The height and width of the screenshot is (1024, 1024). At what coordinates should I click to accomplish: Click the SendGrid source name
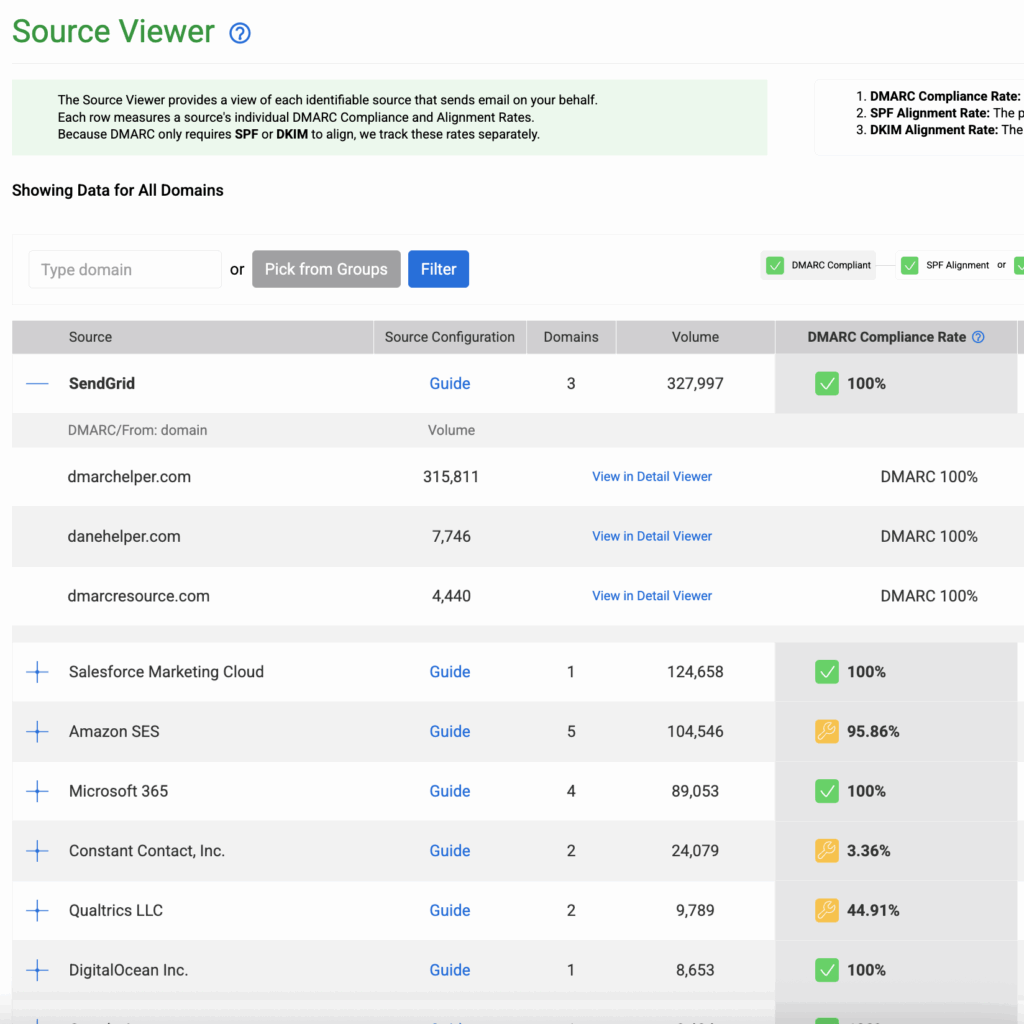pyautogui.click(x=102, y=383)
